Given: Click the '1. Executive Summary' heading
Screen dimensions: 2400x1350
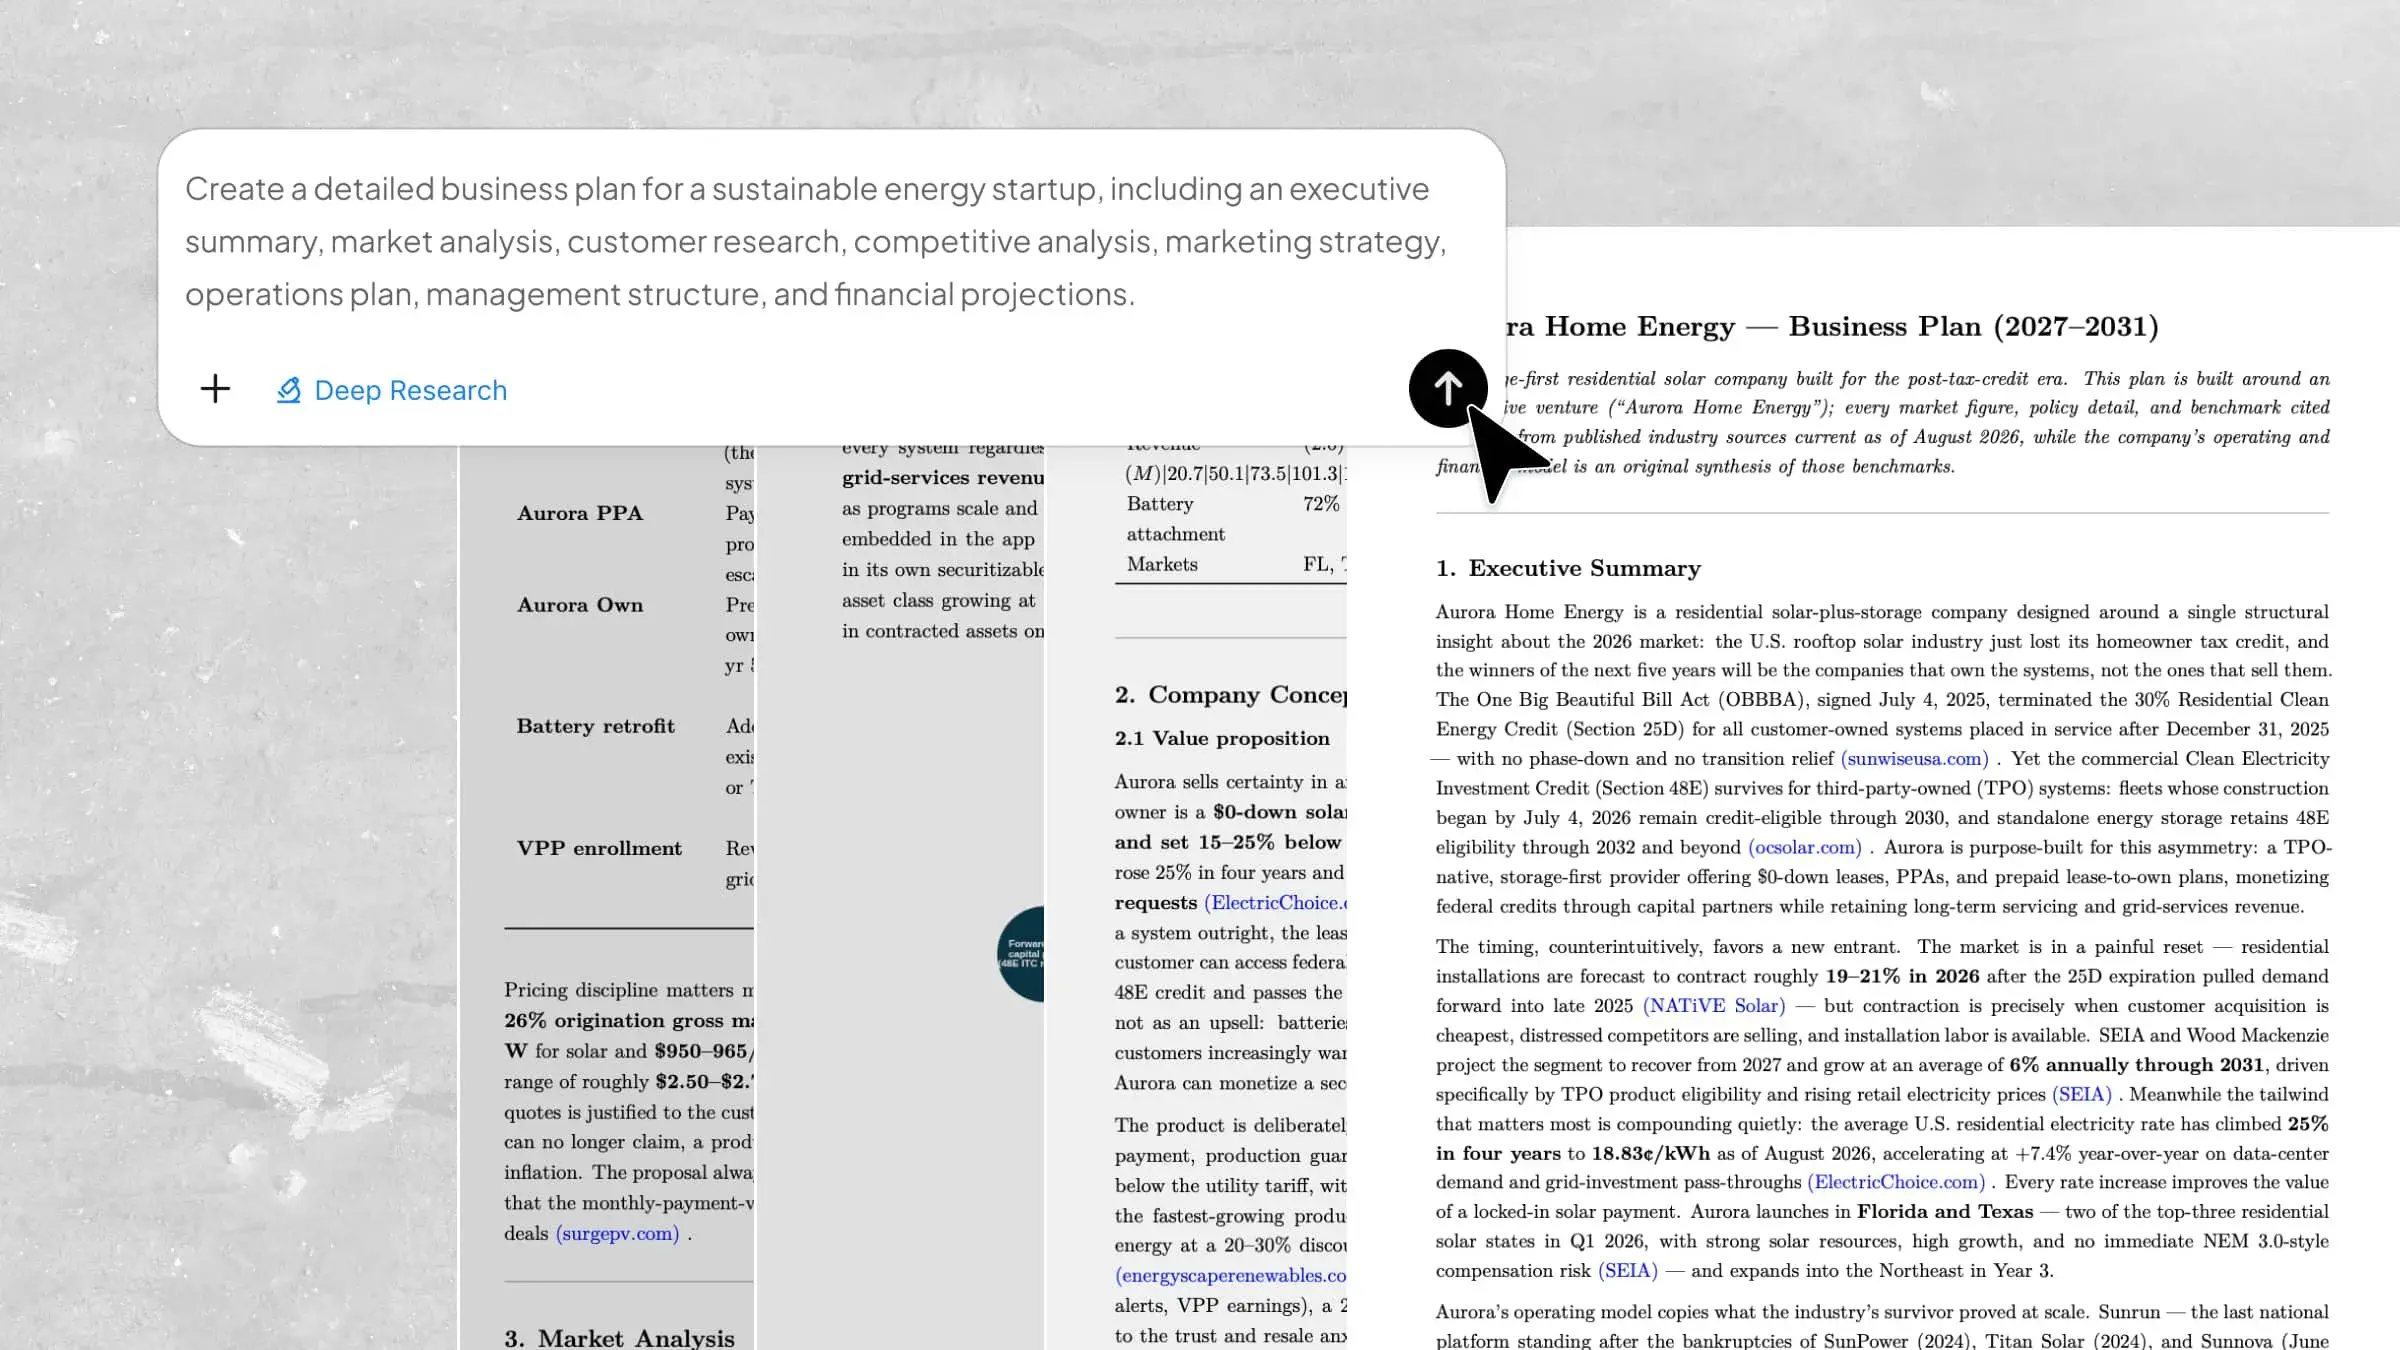Looking at the screenshot, I should (1568, 568).
